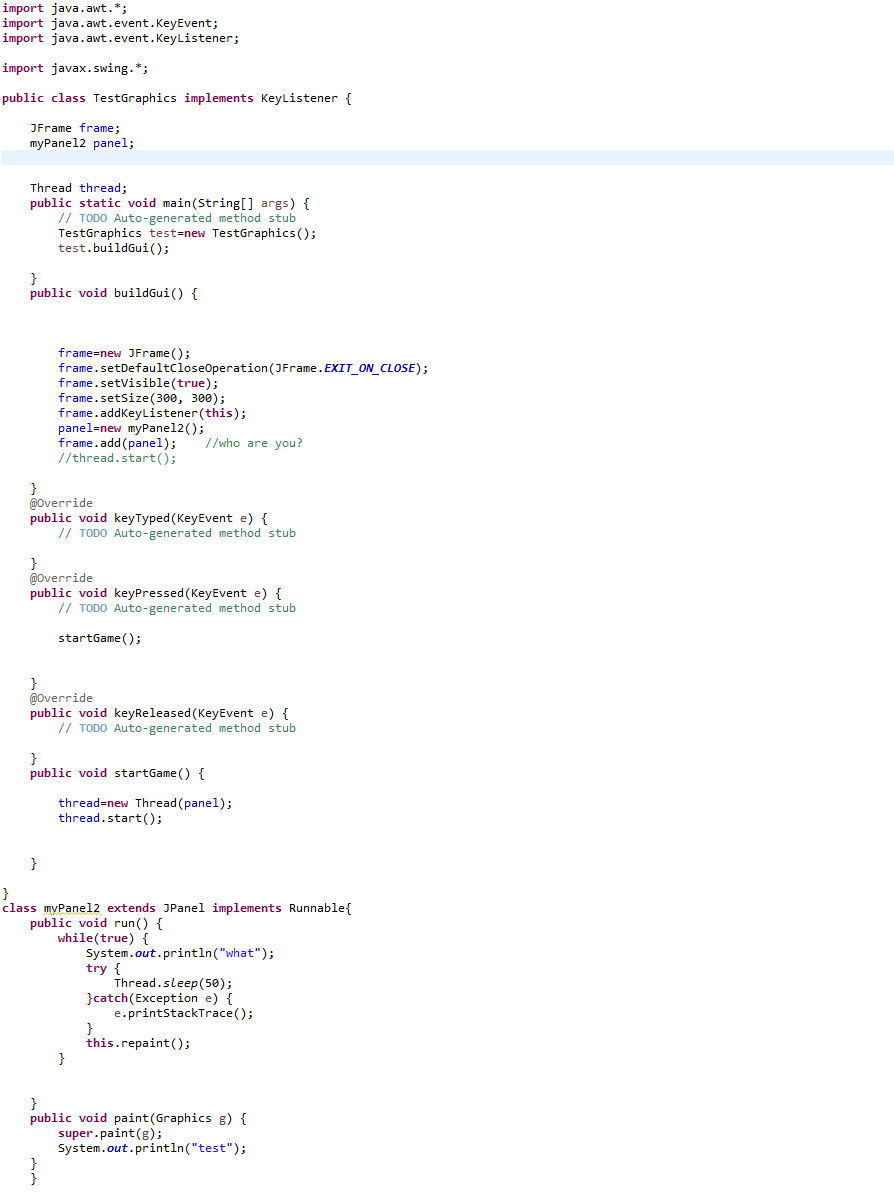Click the "}catch(Exception e) {" line
Viewport: 894px width, 1199px height.
coord(159,998)
